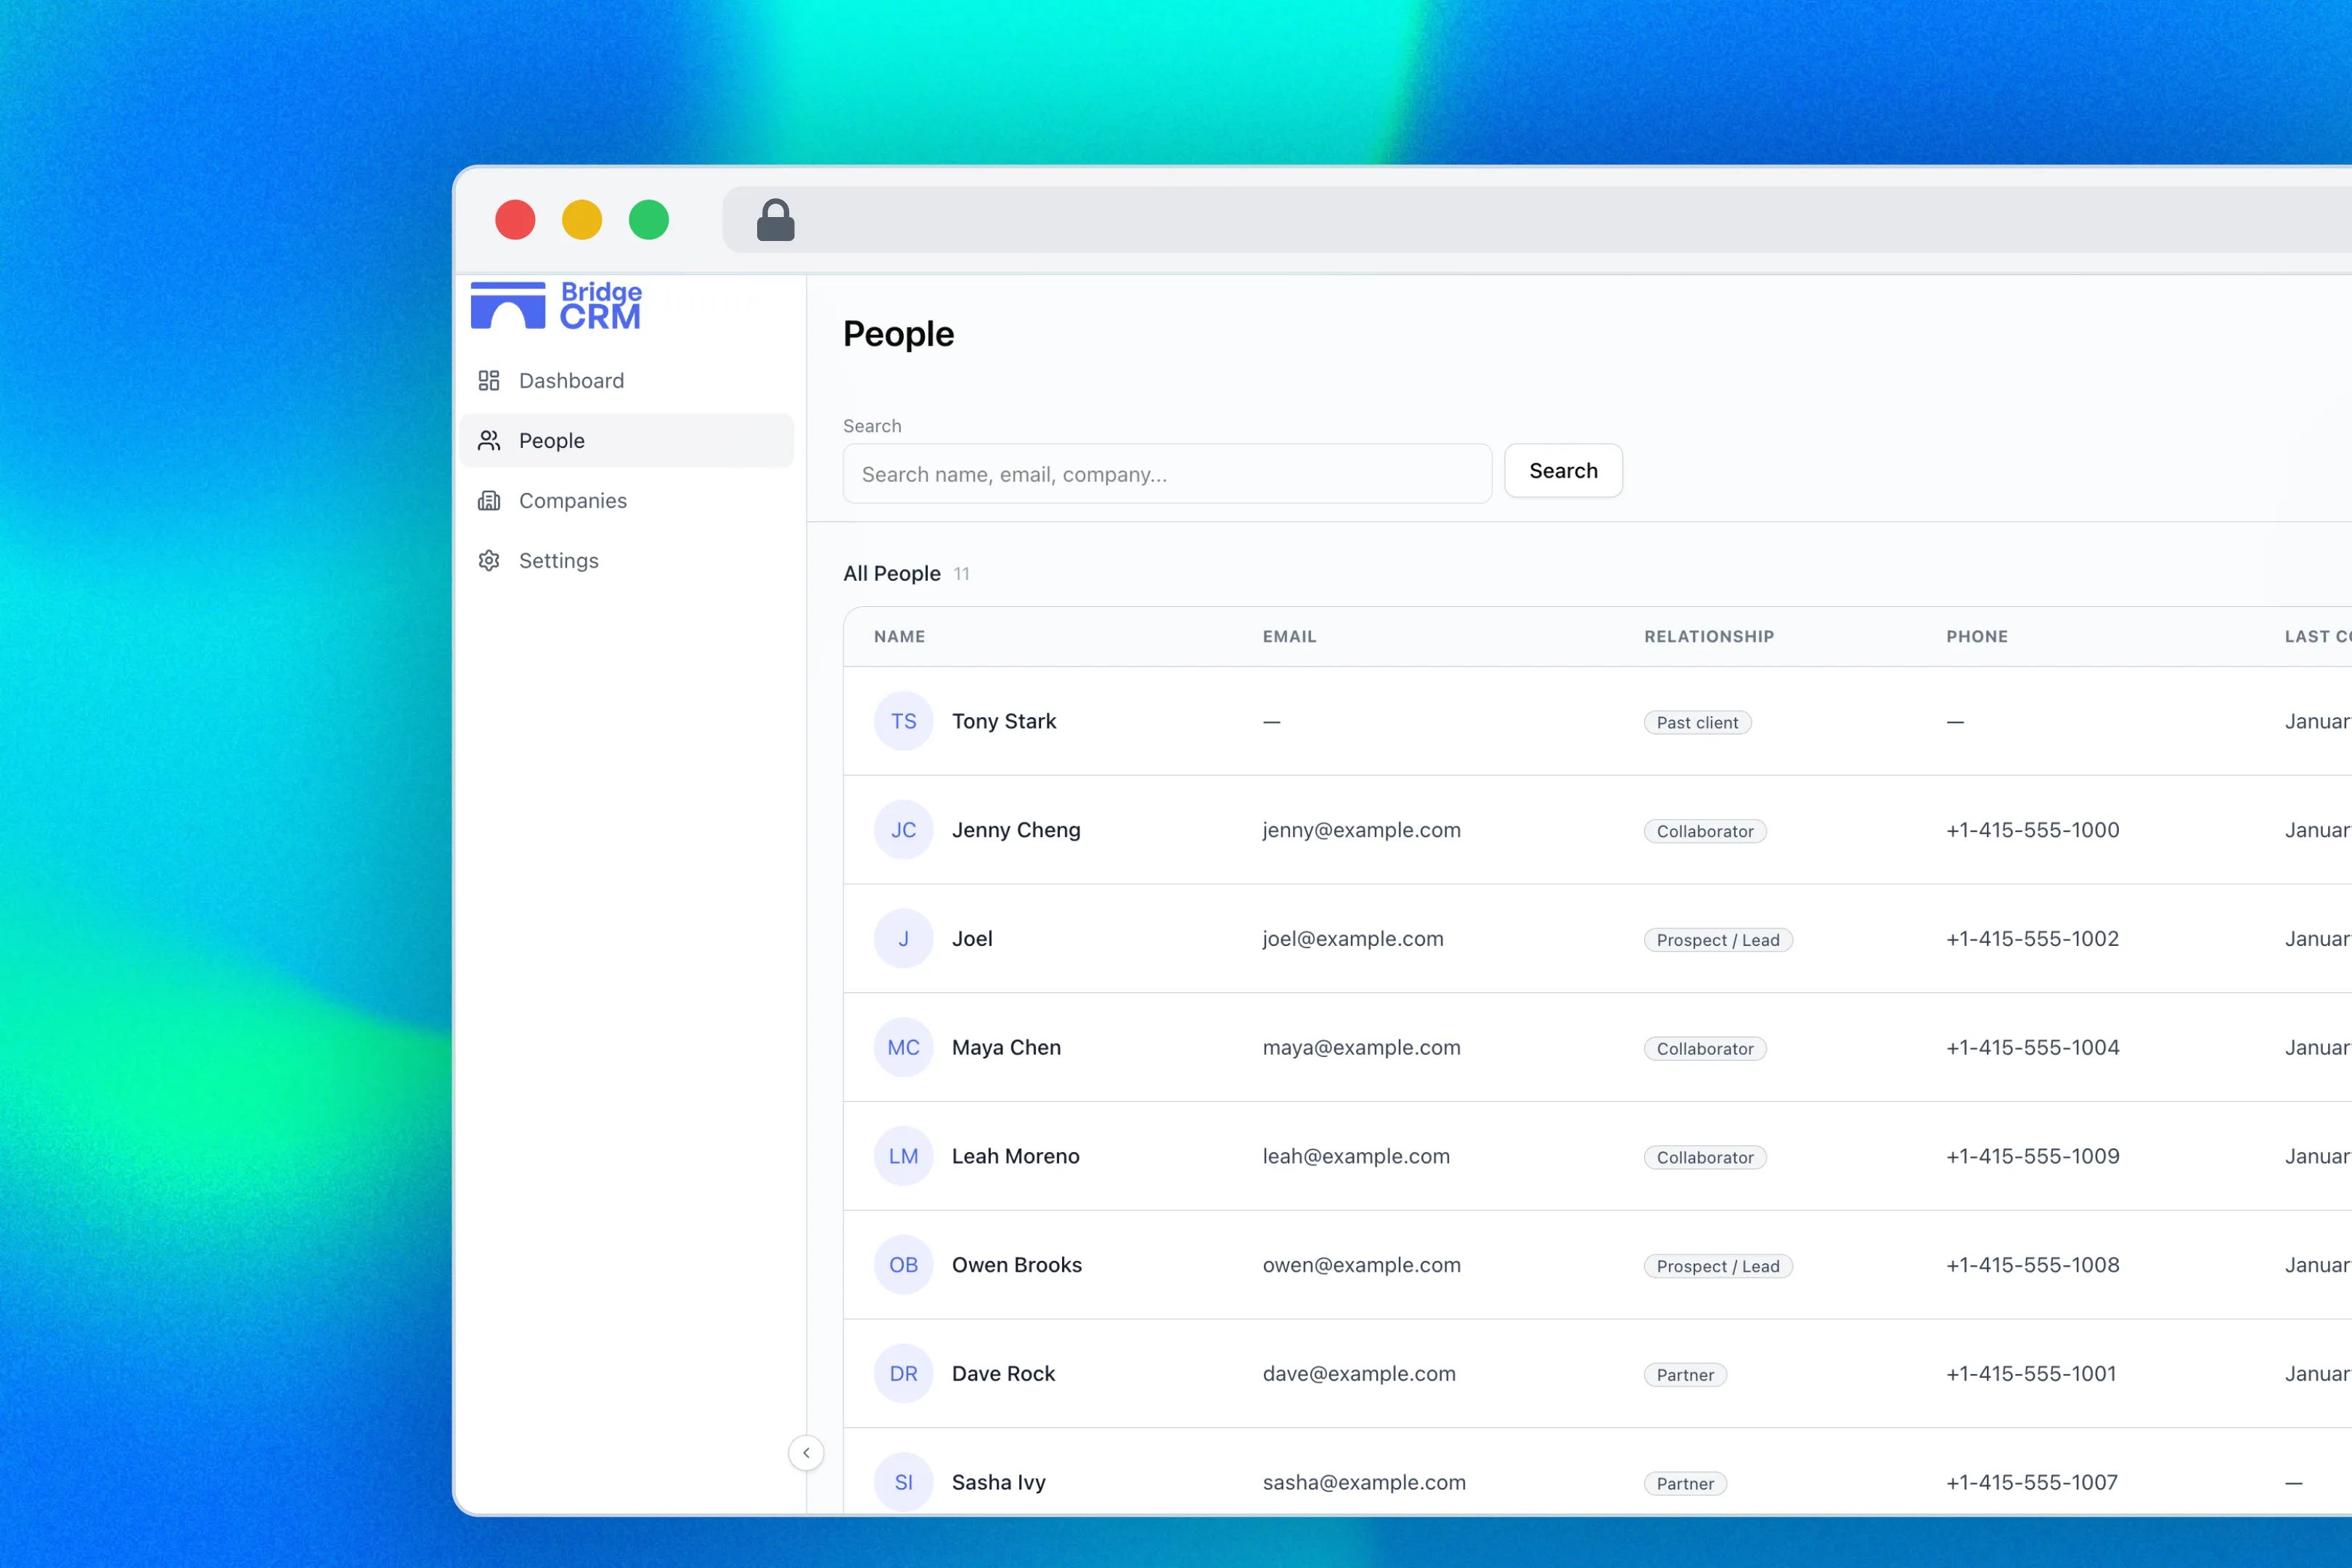Open Maya Chen's record

(x=1006, y=1047)
